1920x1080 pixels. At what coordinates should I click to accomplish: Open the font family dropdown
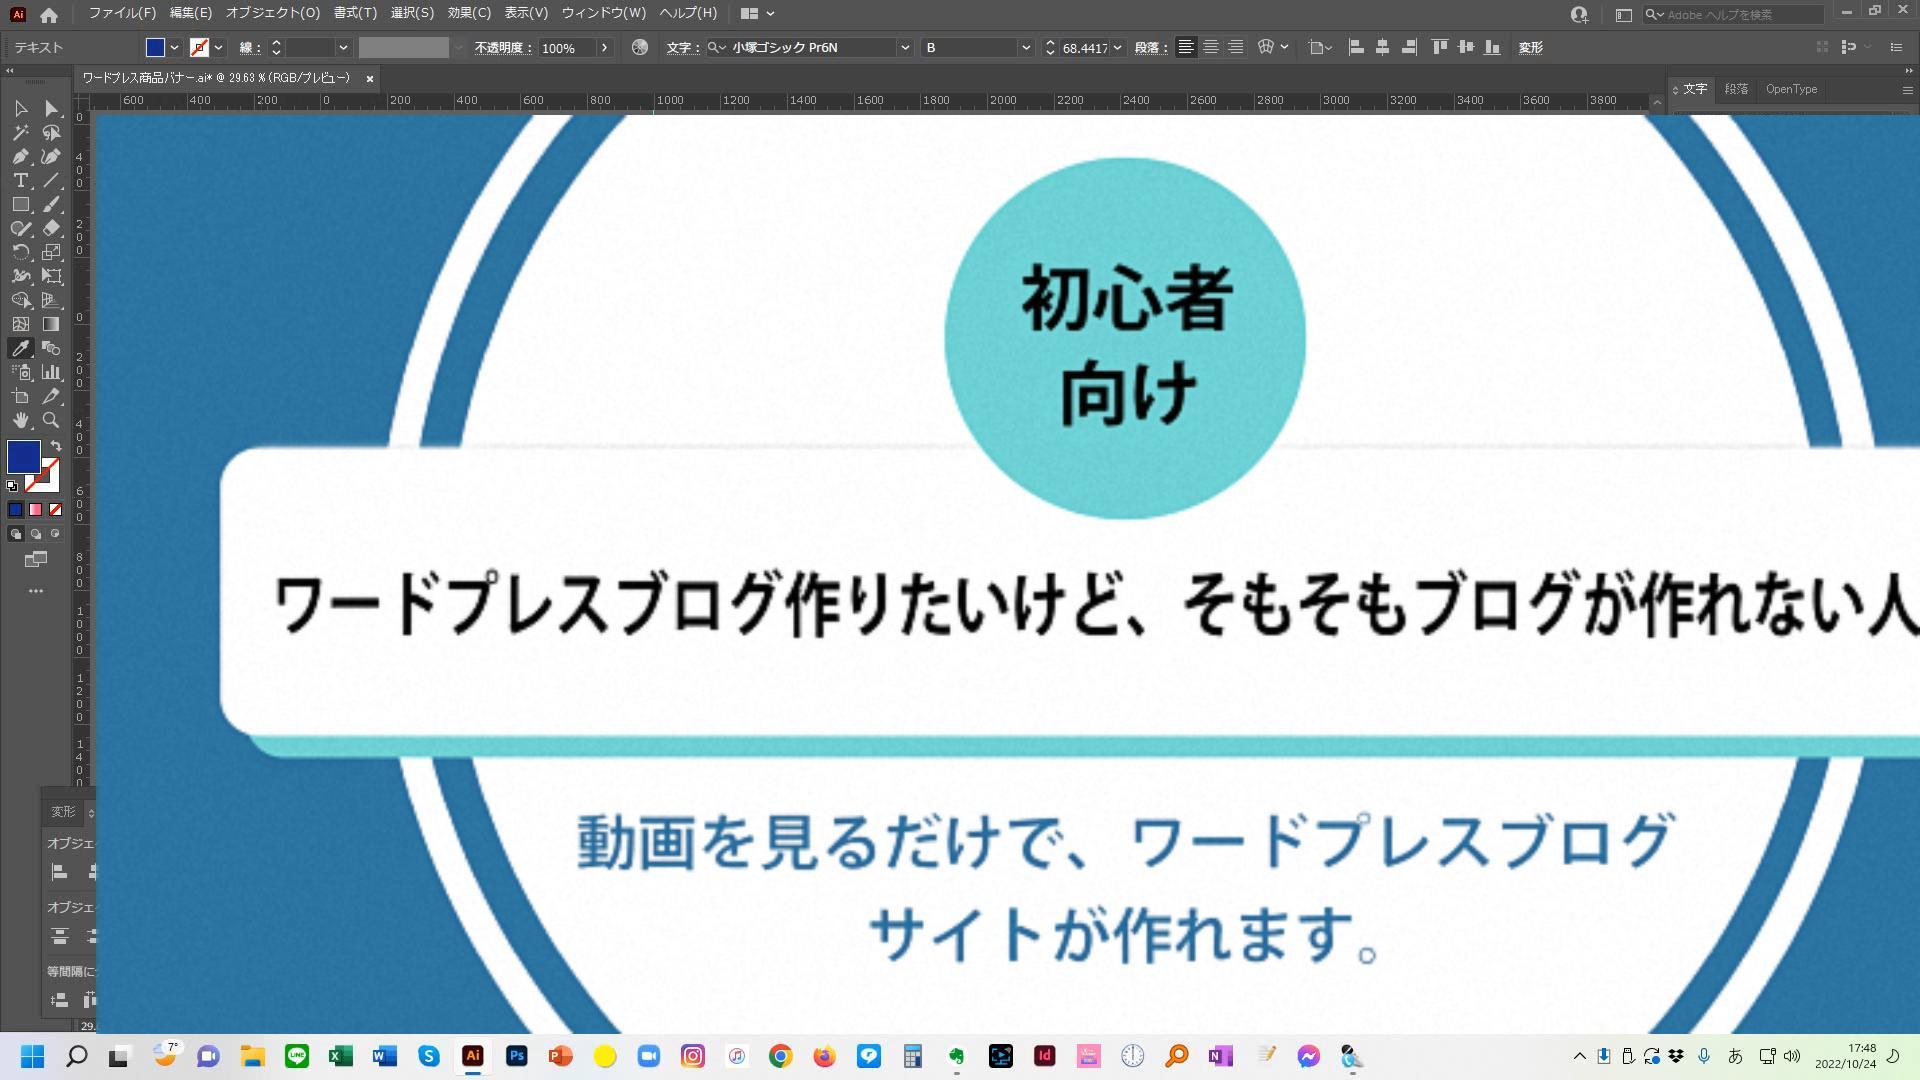(904, 48)
